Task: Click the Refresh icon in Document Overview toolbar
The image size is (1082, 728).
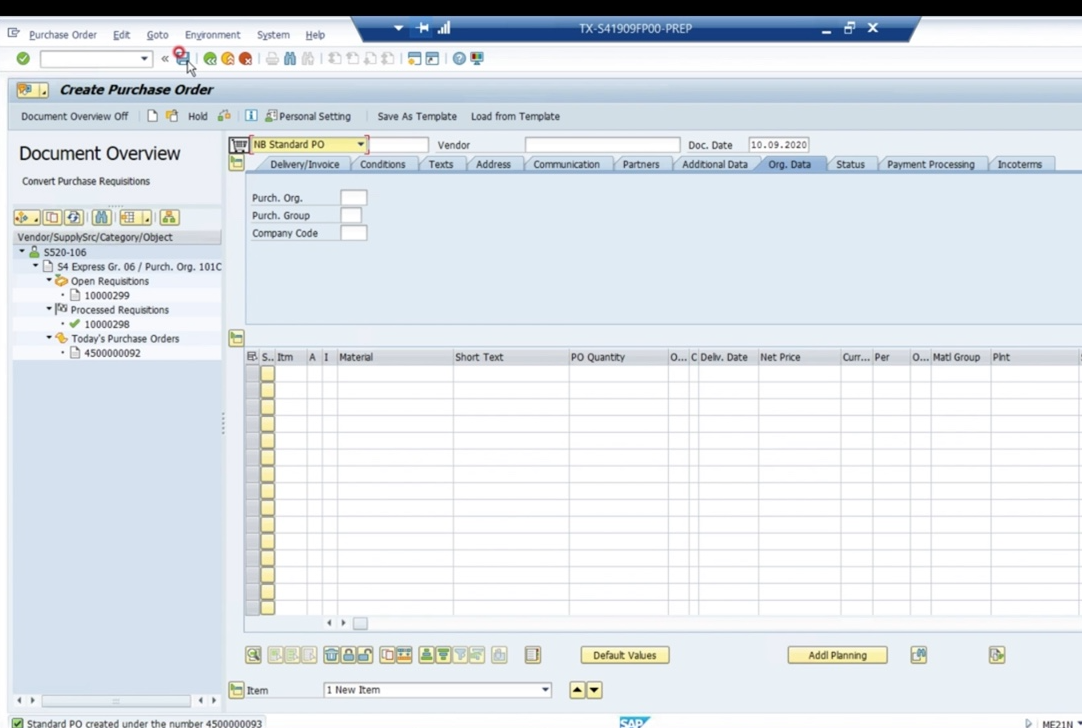Action: click(x=73, y=217)
